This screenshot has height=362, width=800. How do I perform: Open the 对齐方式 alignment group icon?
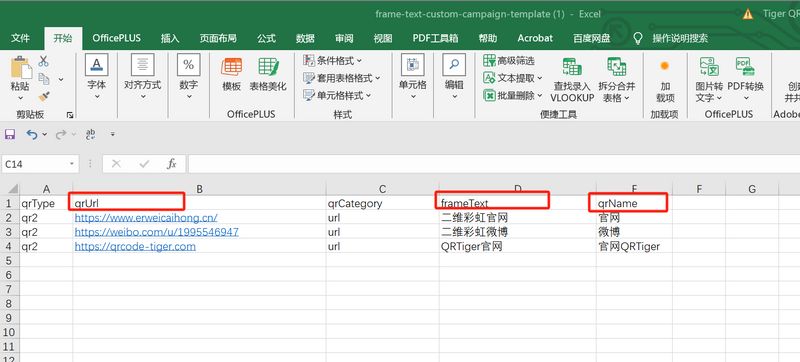tap(142, 65)
